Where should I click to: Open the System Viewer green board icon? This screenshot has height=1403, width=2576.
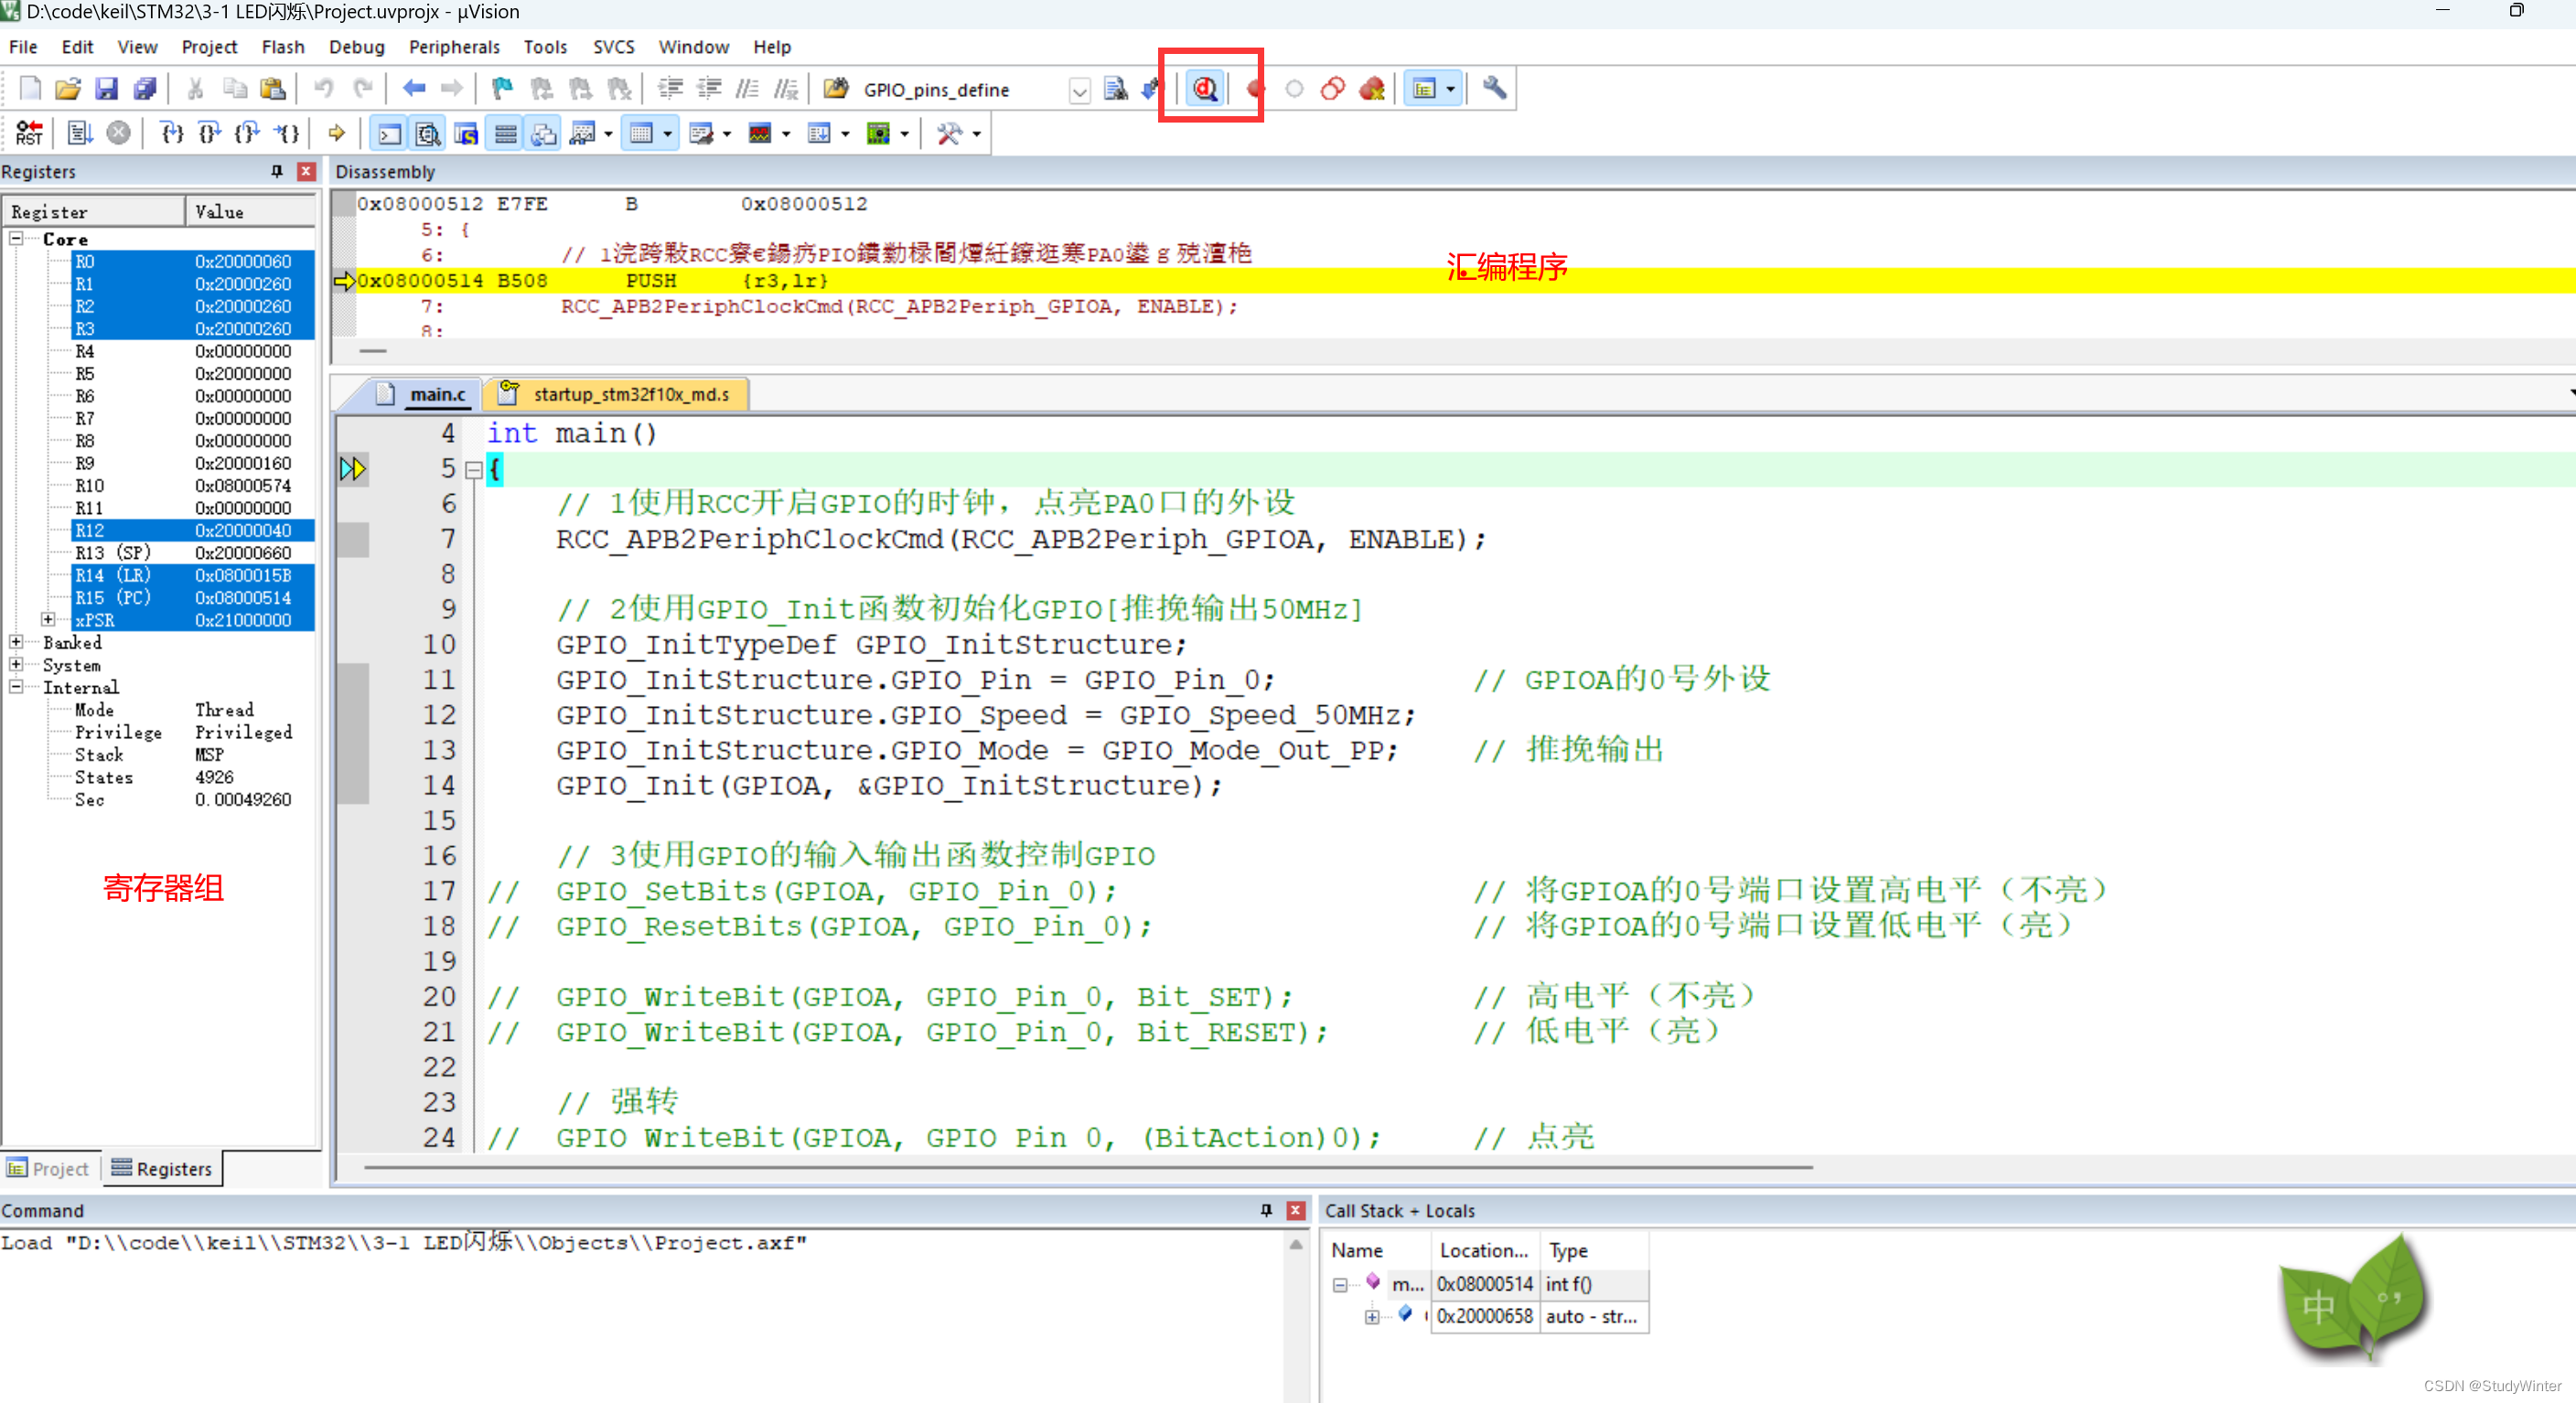pyautogui.click(x=878, y=133)
